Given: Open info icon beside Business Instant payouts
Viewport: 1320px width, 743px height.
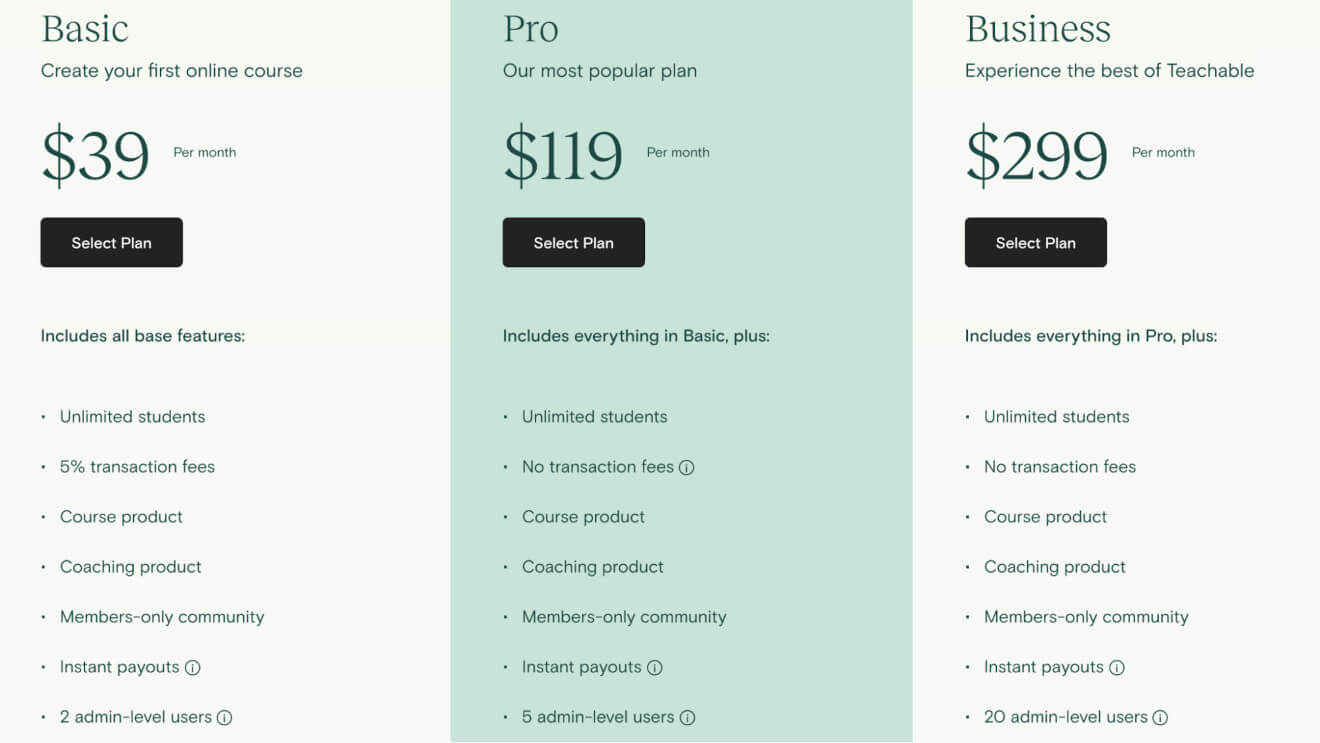Looking at the screenshot, I should (x=1117, y=667).
